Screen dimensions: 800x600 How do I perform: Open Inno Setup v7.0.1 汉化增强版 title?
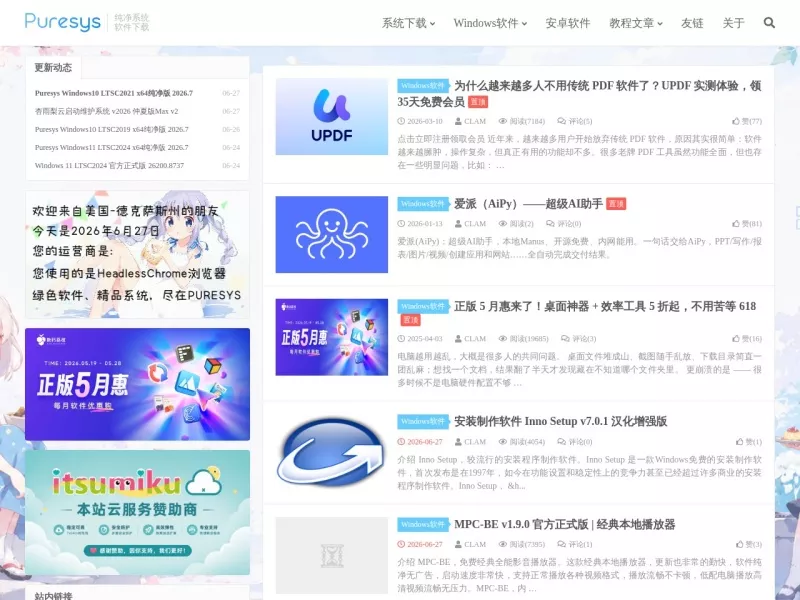560,421
